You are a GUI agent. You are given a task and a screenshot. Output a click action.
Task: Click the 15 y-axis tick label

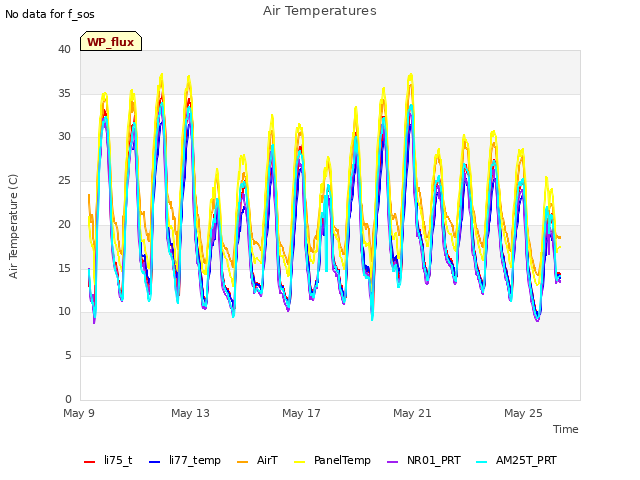point(64,268)
